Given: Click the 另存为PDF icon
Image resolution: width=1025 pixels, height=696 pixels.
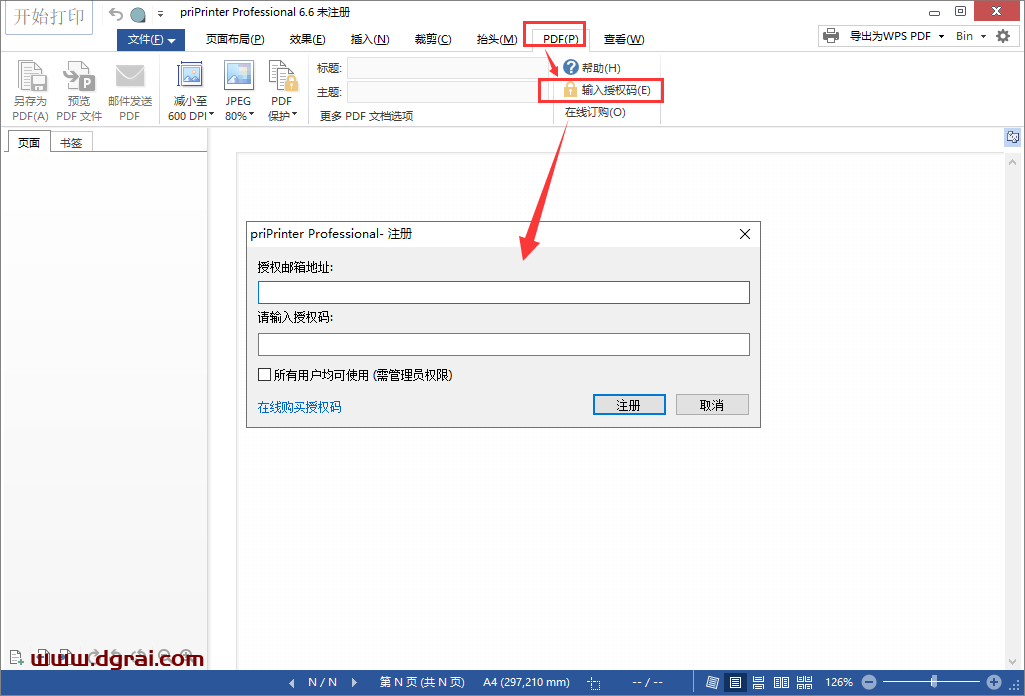Looking at the screenshot, I should click(29, 88).
